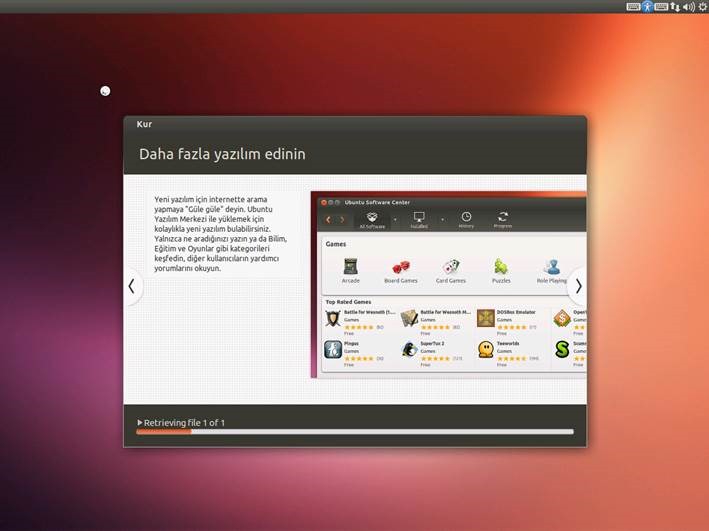Viewport: 709px width, 531px height.
Task: Open the dropdown arrow beside Installed
Action: click(442, 219)
